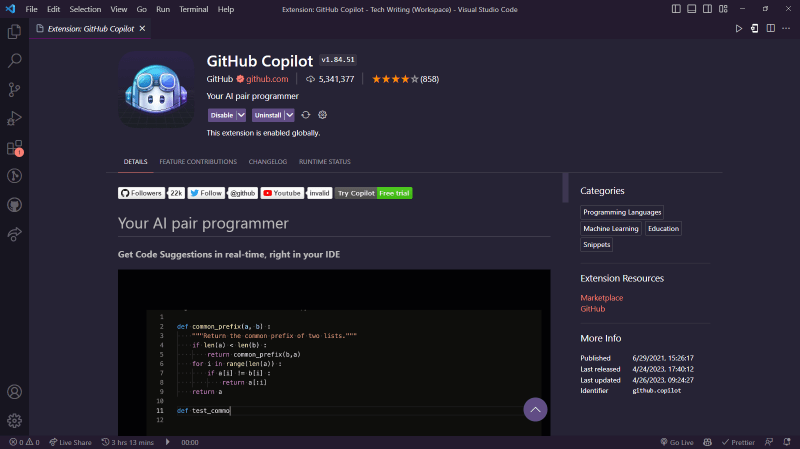Open the Selection menu

click(85, 9)
